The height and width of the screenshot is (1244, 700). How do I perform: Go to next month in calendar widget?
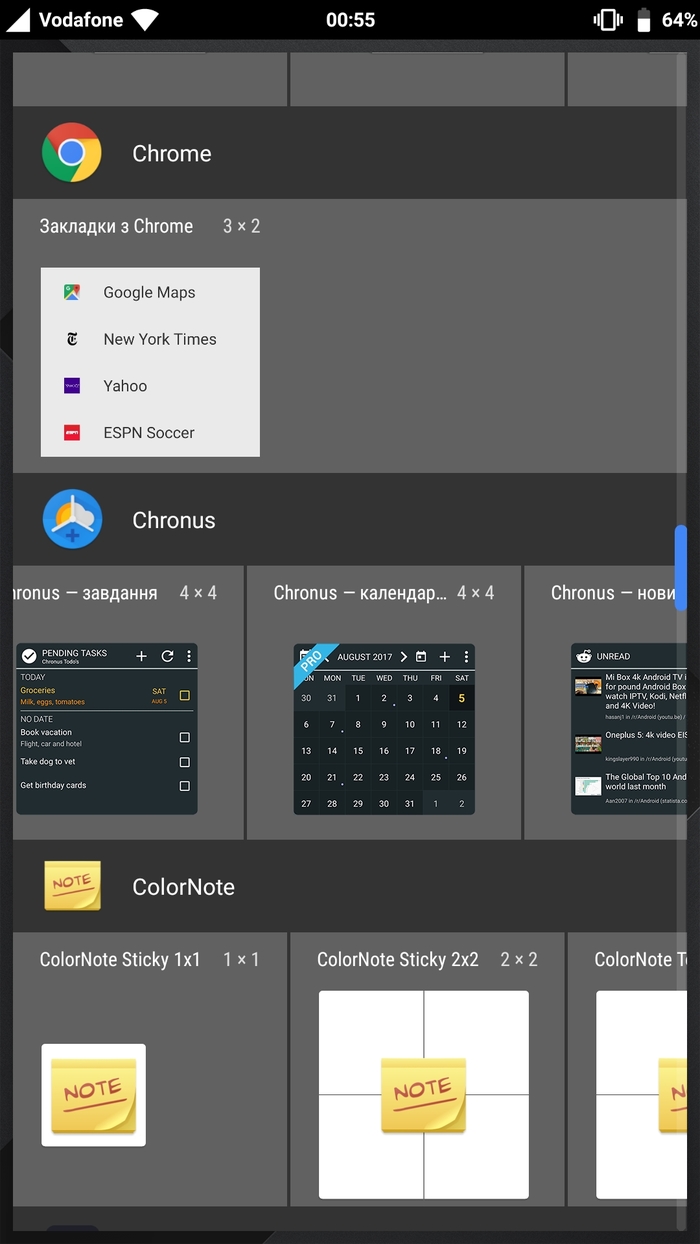click(403, 657)
